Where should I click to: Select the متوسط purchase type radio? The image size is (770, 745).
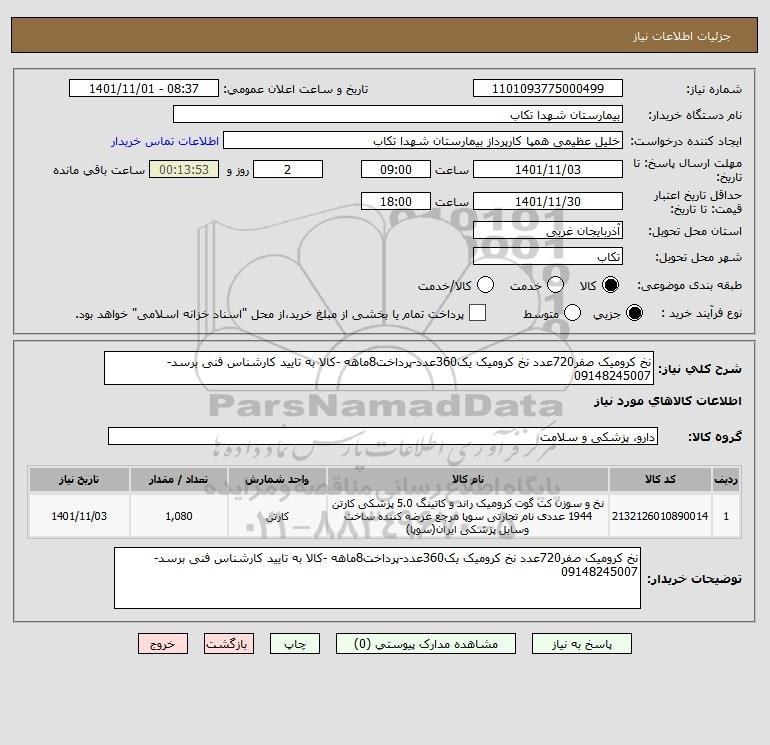coord(572,313)
